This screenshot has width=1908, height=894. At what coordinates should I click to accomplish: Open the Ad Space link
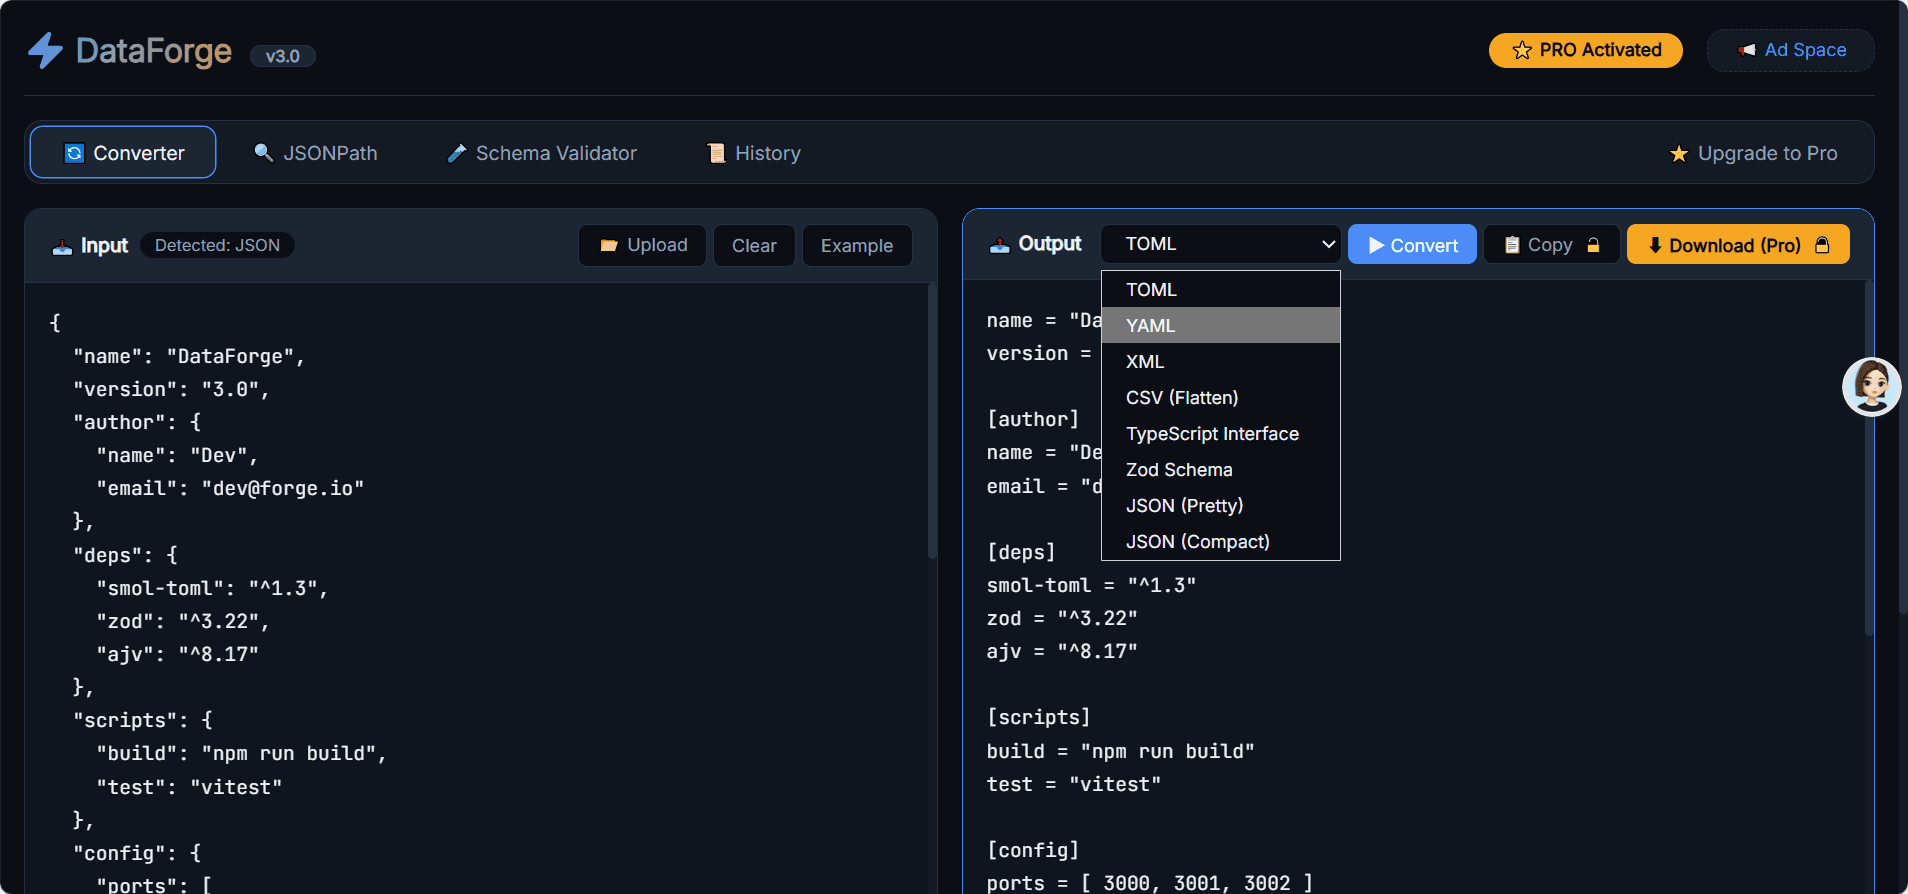pyautogui.click(x=1791, y=50)
